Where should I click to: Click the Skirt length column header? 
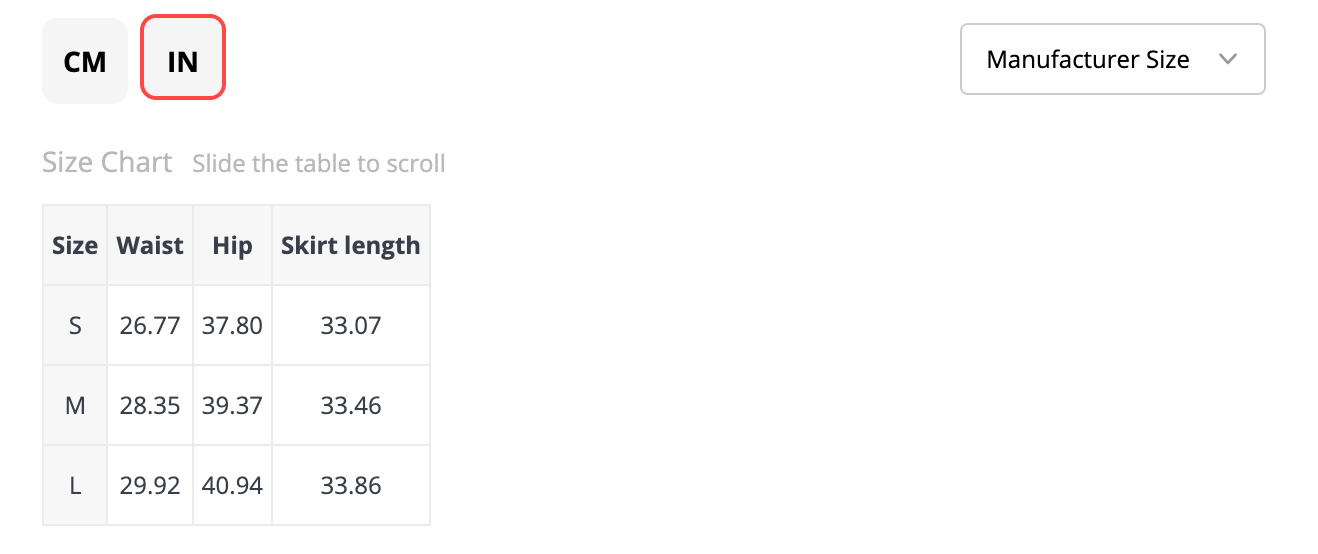pos(350,246)
